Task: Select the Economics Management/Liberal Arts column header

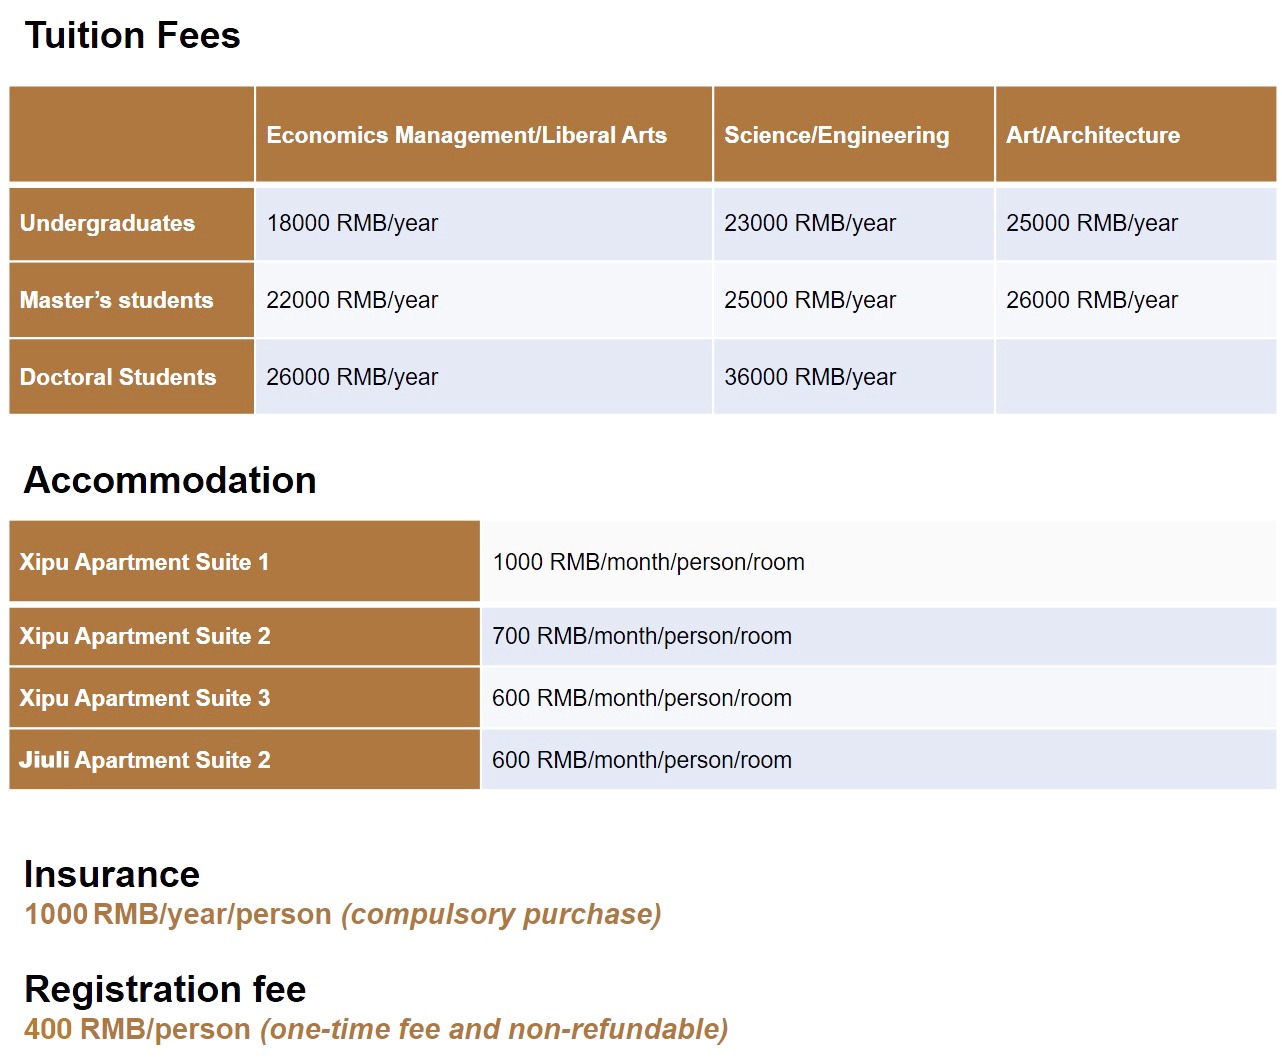Action: pos(466,135)
